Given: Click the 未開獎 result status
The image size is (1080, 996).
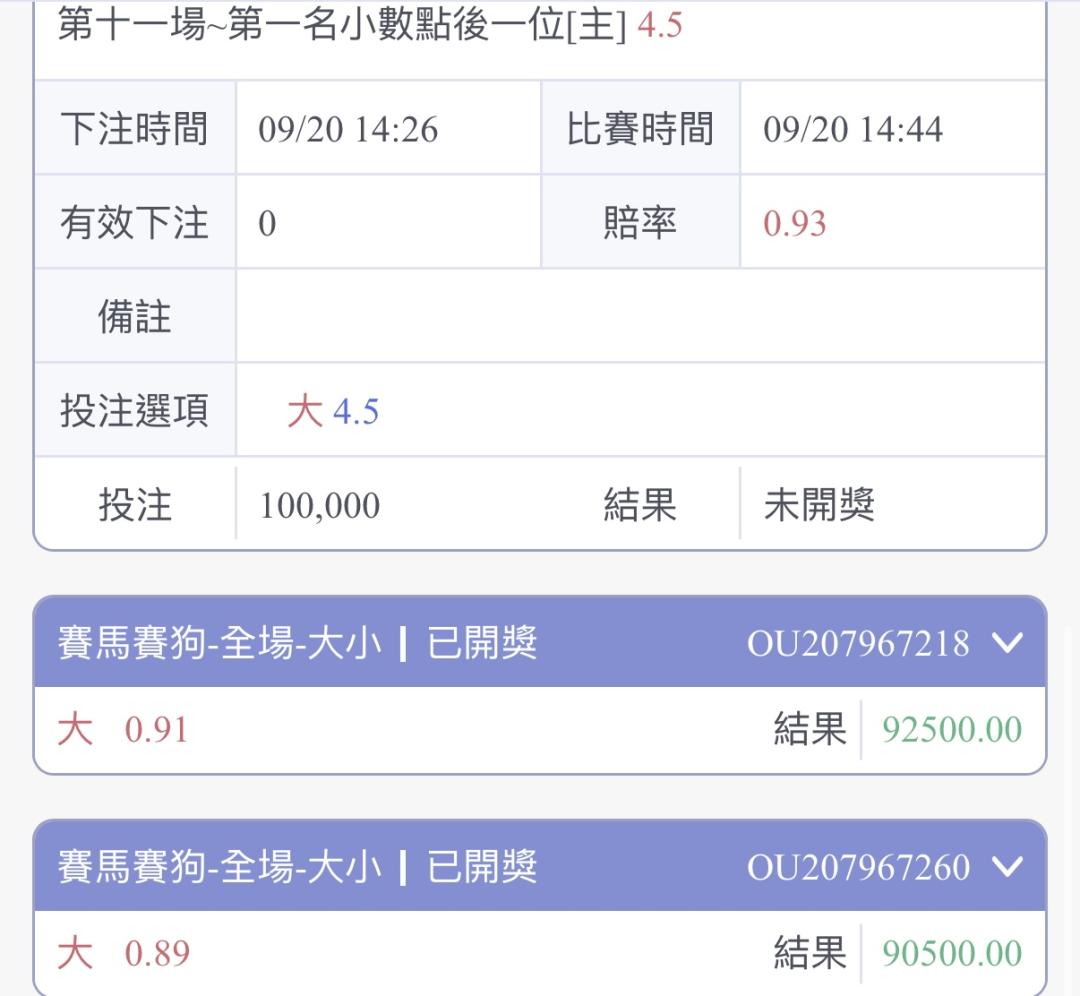Looking at the screenshot, I should click(x=819, y=505).
